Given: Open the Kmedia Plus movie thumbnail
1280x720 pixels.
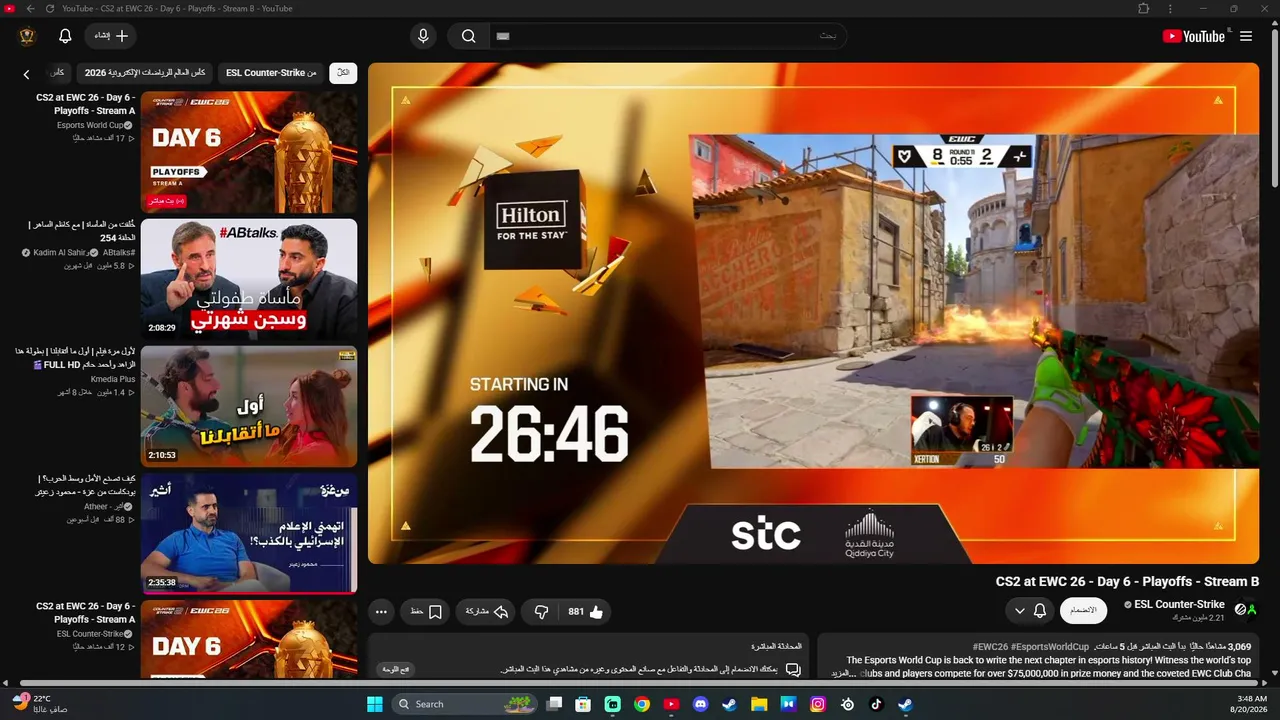Looking at the screenshot, I should point(249,406).
